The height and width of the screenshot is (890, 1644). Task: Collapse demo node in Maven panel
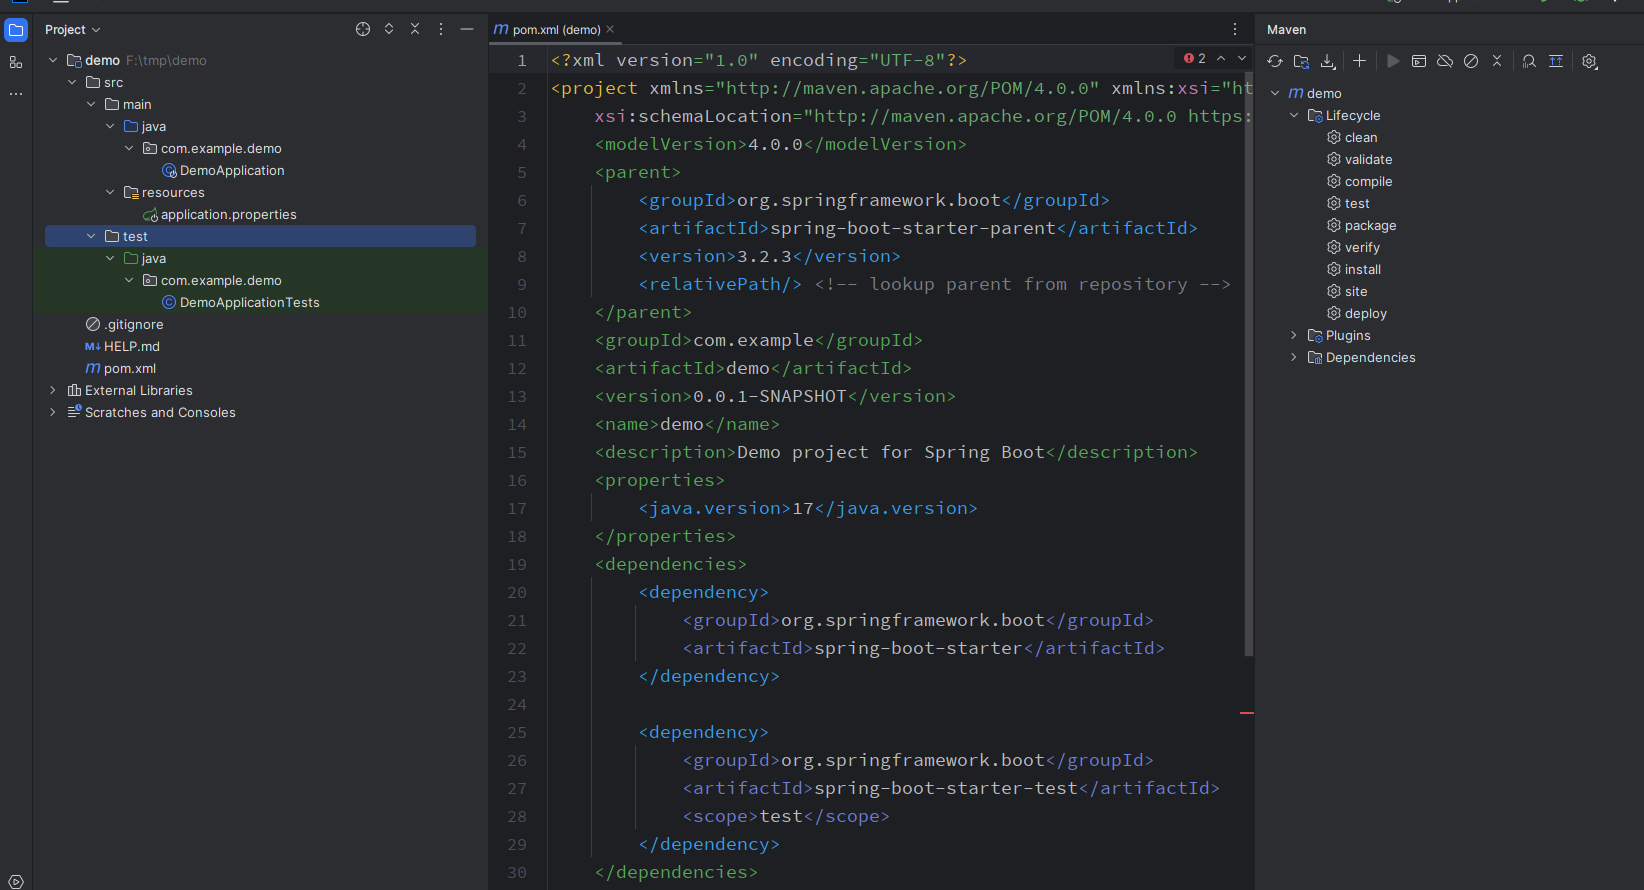(1275, 93)
